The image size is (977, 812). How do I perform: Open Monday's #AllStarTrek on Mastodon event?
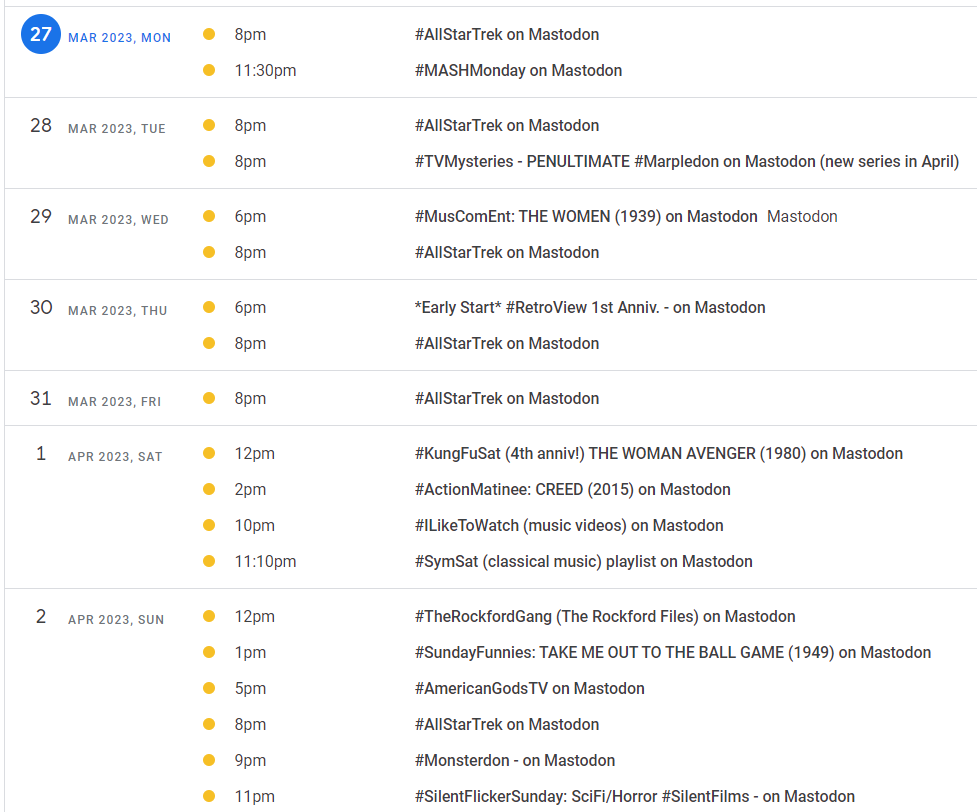coord(507,34)
